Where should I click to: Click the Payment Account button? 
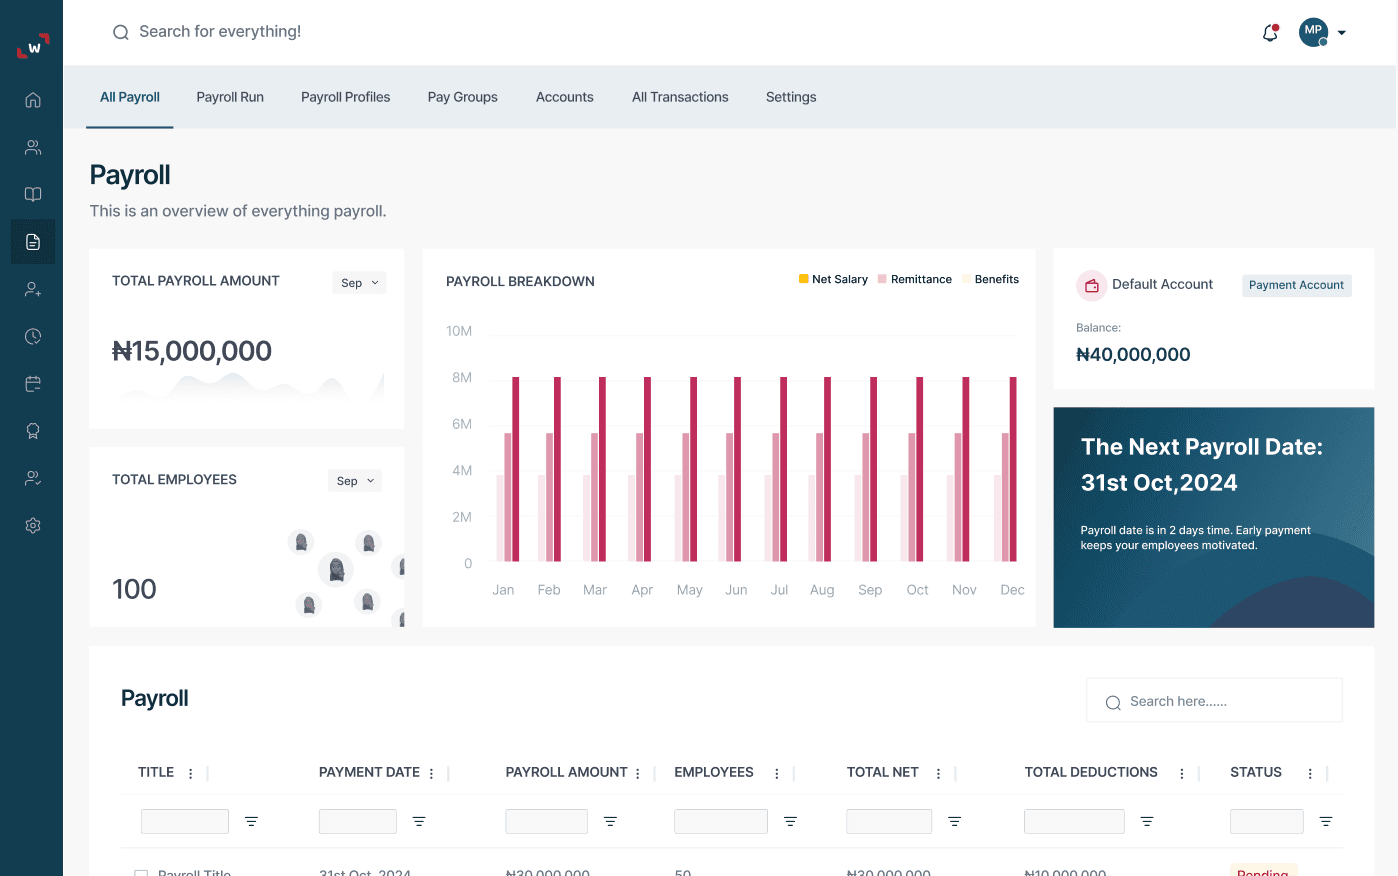click(x=1296, y=285)
